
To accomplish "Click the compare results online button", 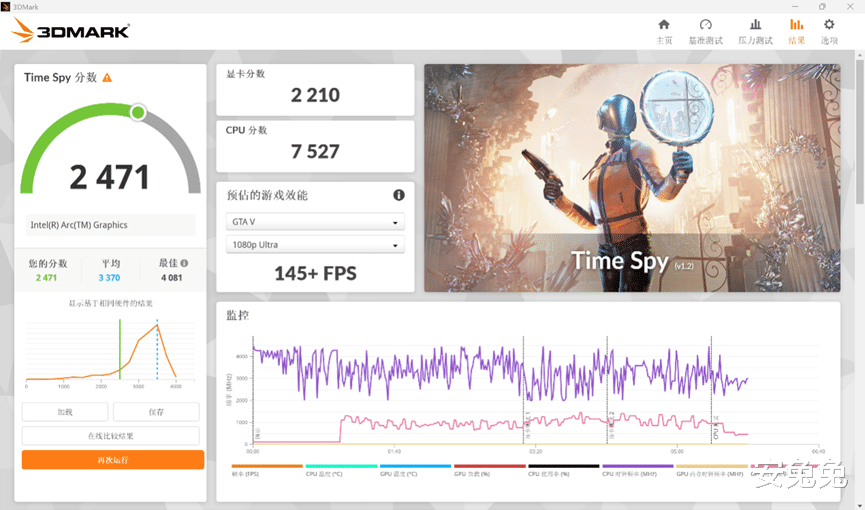I will [x=110, y=435].
